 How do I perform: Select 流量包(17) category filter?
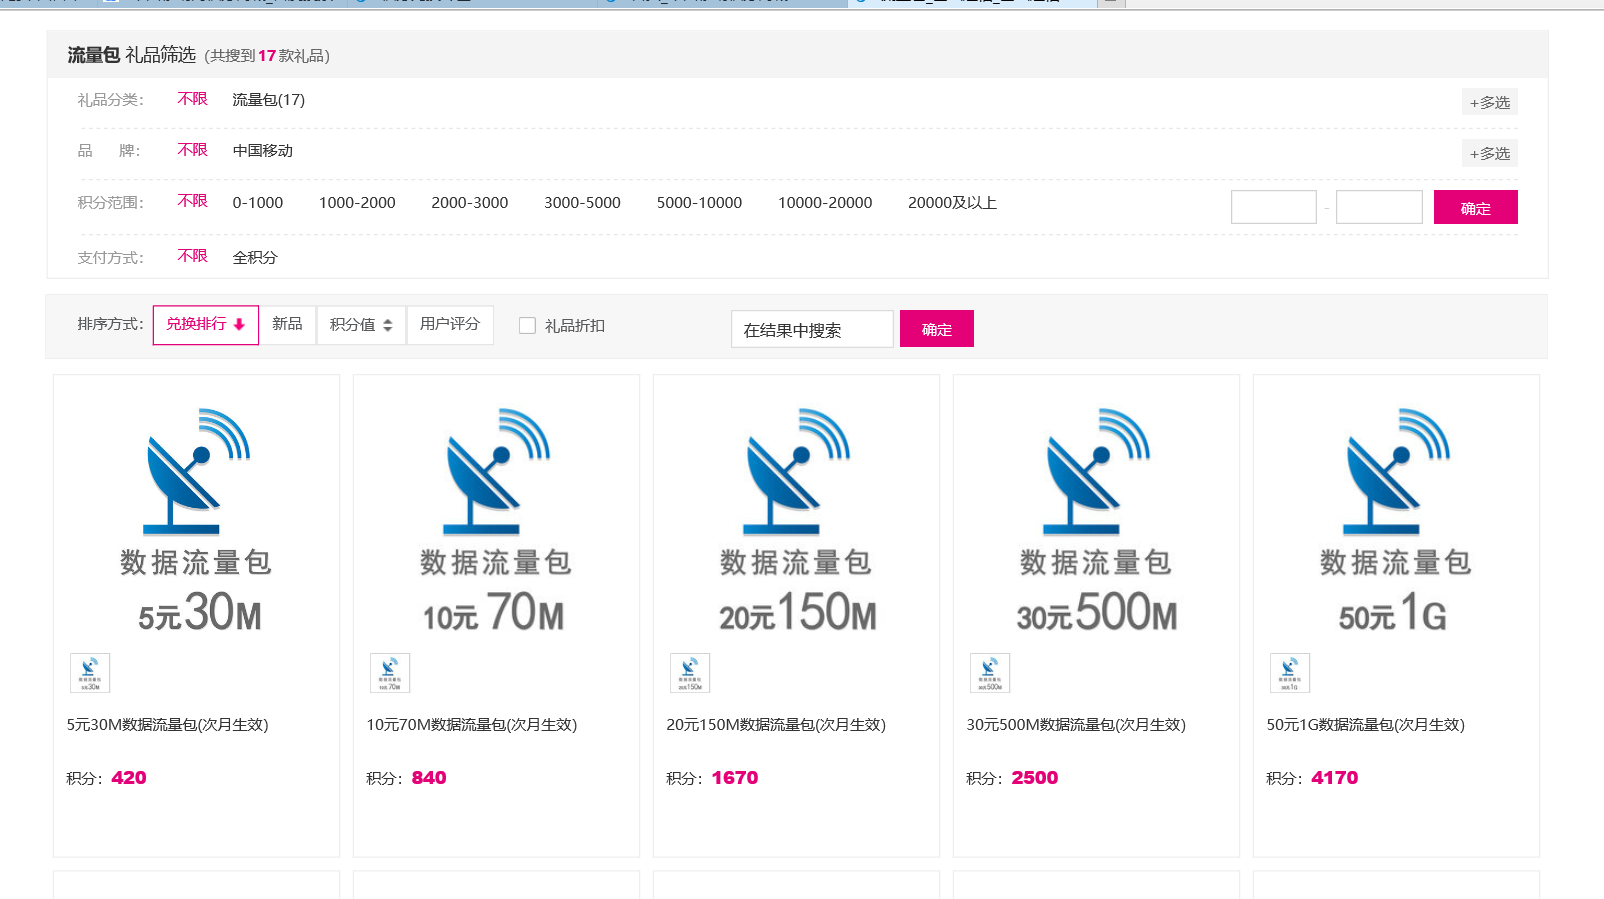(269, 100)
